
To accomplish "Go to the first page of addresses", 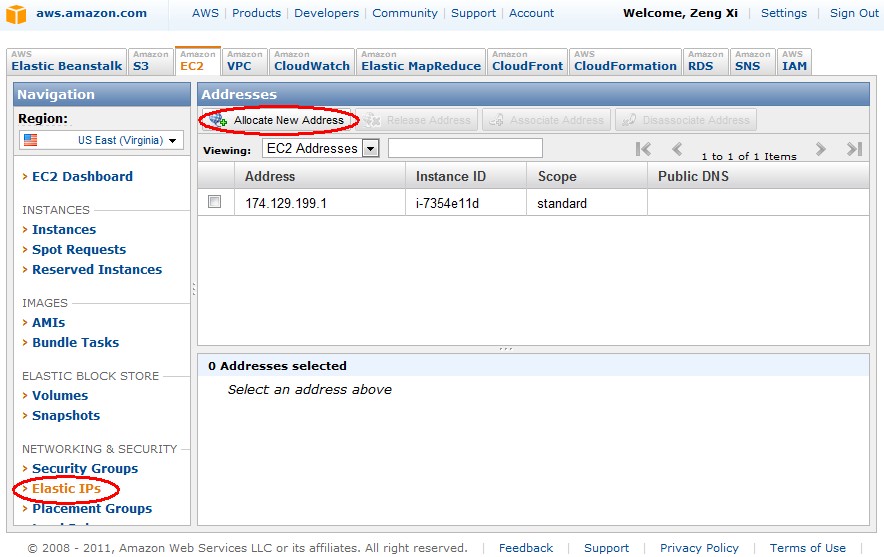I will coord(643,149).
